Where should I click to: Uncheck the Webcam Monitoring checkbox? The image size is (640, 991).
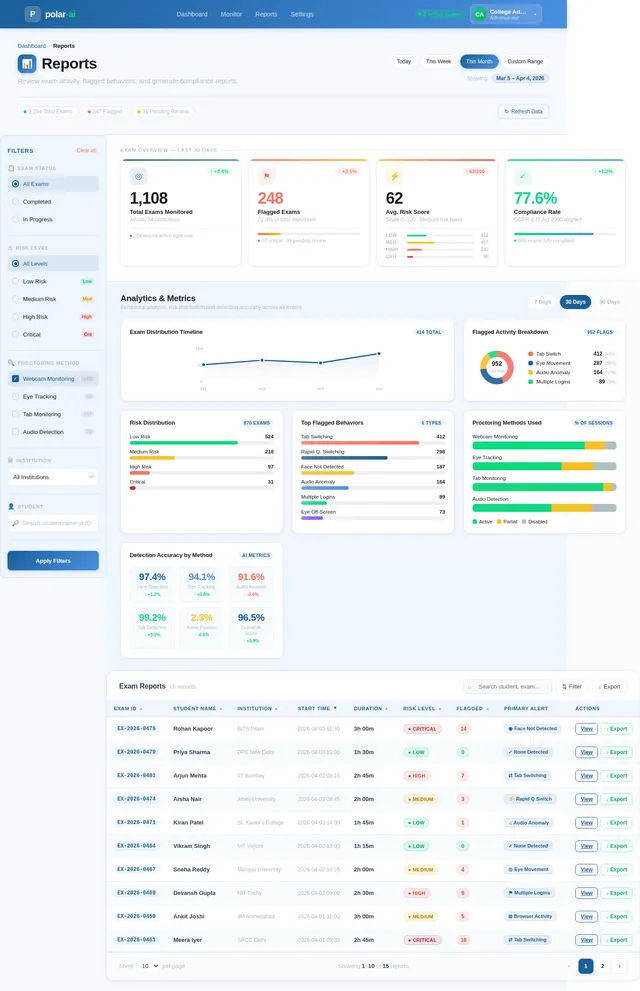click(x=16, y=379)
